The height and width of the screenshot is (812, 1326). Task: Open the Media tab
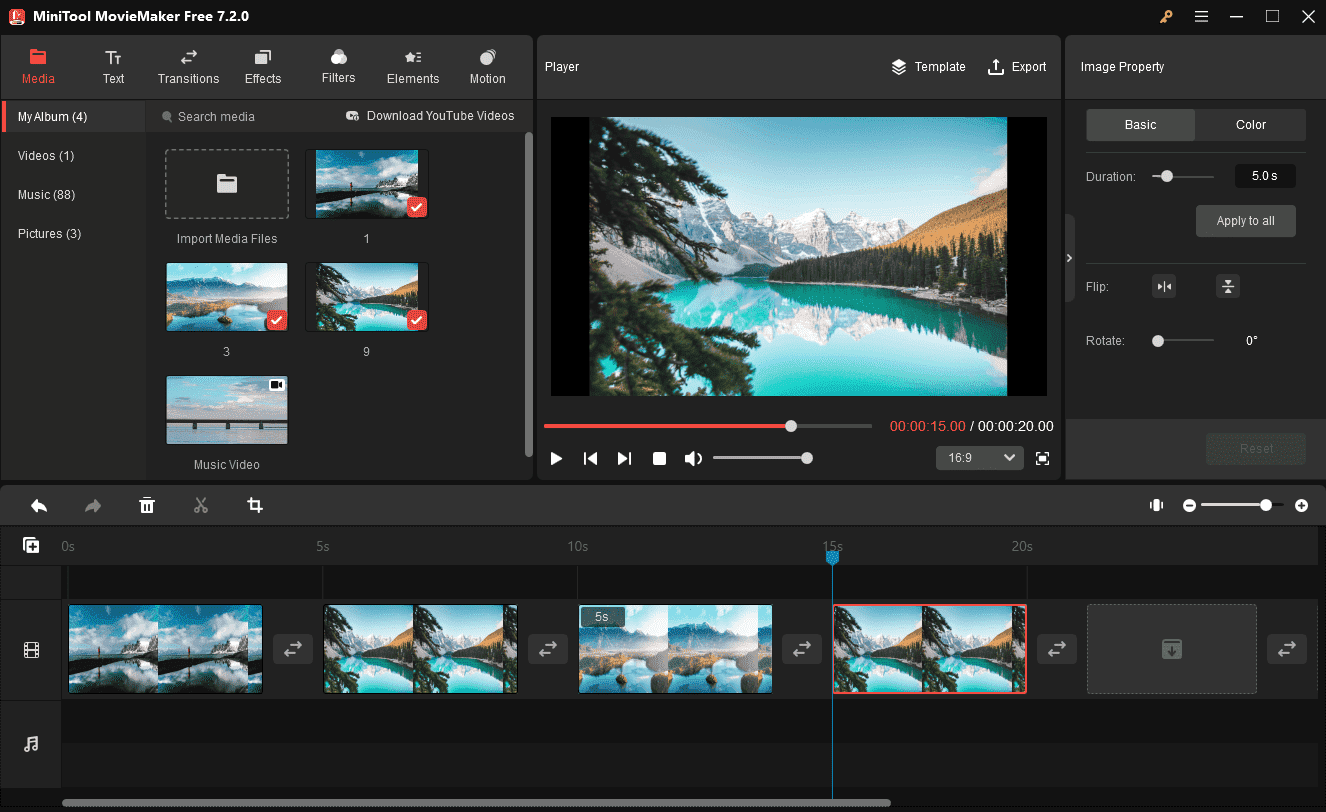(38, 67)
